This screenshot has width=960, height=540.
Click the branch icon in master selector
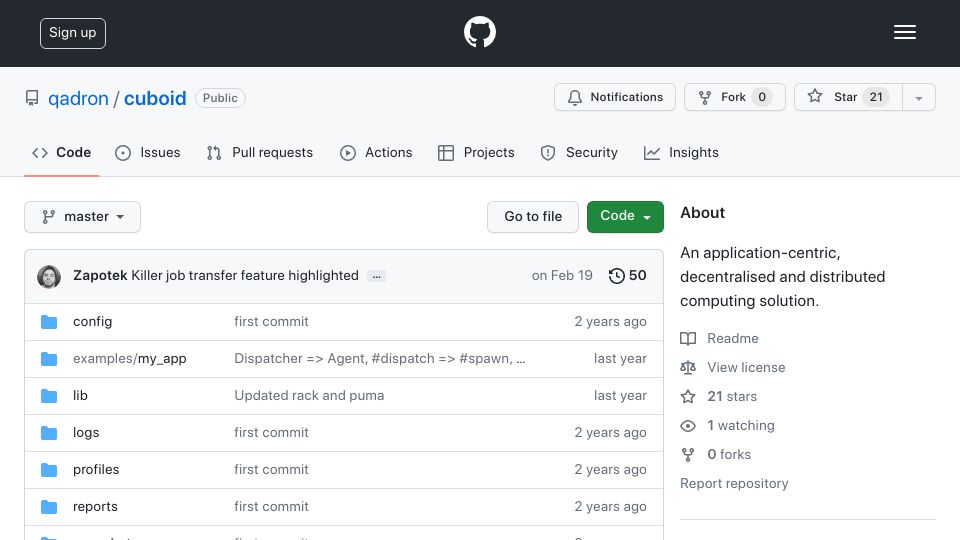click(x=48, y=217)
